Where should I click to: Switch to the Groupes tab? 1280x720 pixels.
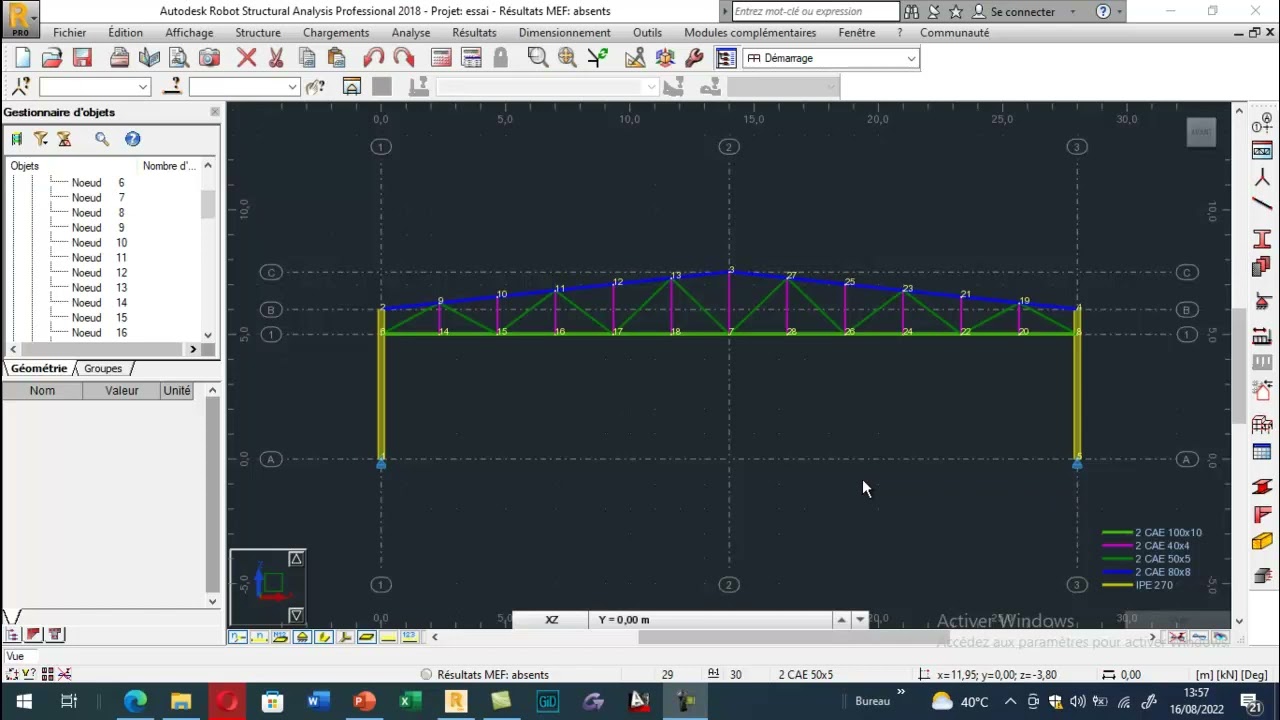(102, 369)
